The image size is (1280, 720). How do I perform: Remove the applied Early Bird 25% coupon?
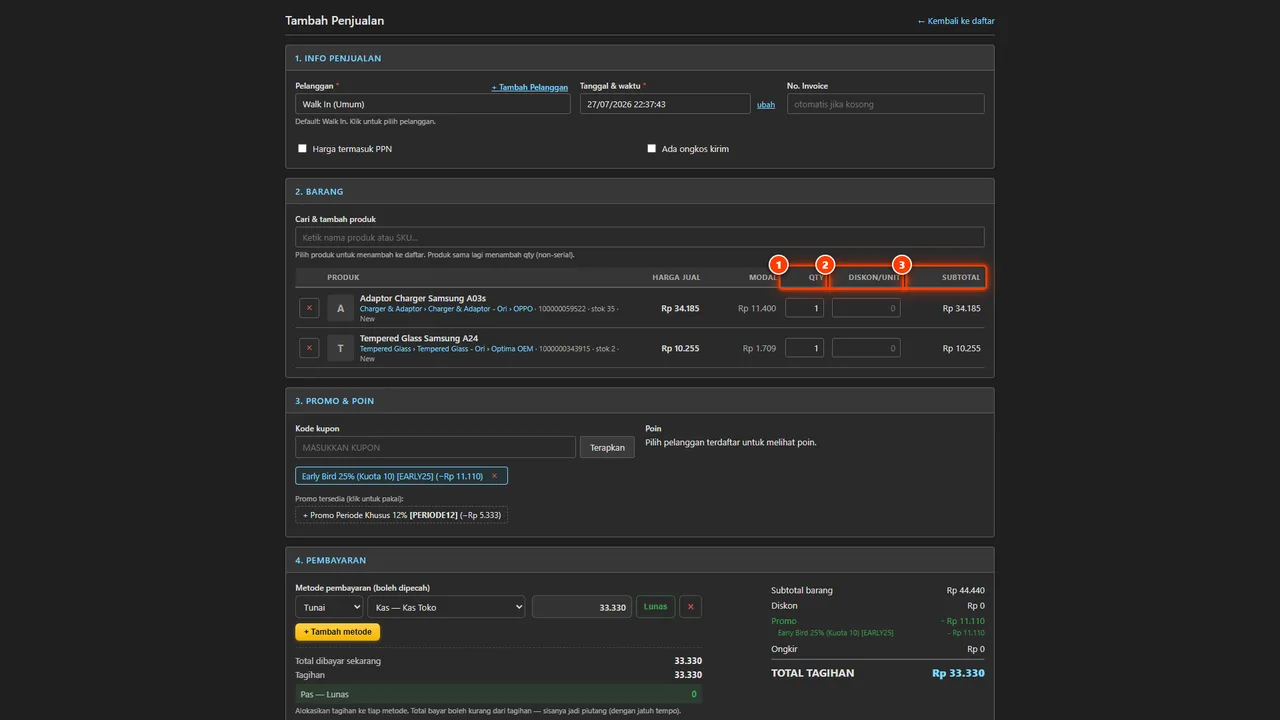[x=494, y=476]
